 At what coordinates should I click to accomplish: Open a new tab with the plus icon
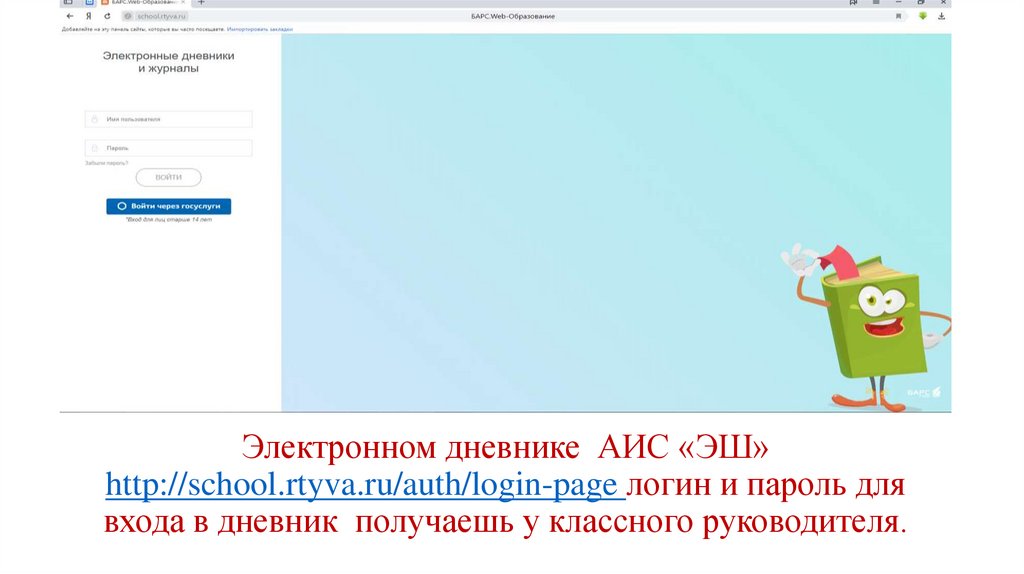(201, 3)
